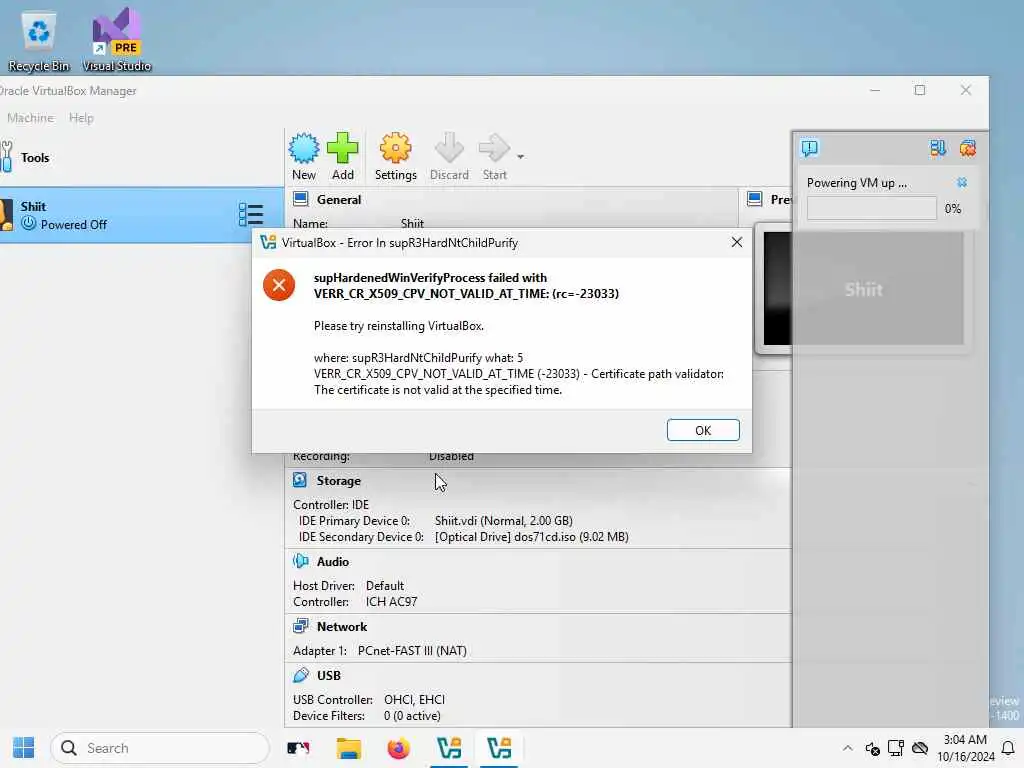The height and width of the screenshot is (768, 1024).
Task: Click the taskbar Search box
Action: tap(160, 748)
